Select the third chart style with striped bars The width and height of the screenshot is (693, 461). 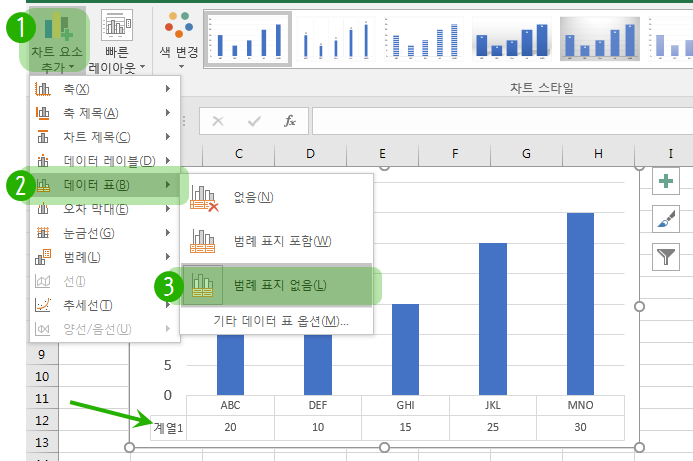(424, 39)
